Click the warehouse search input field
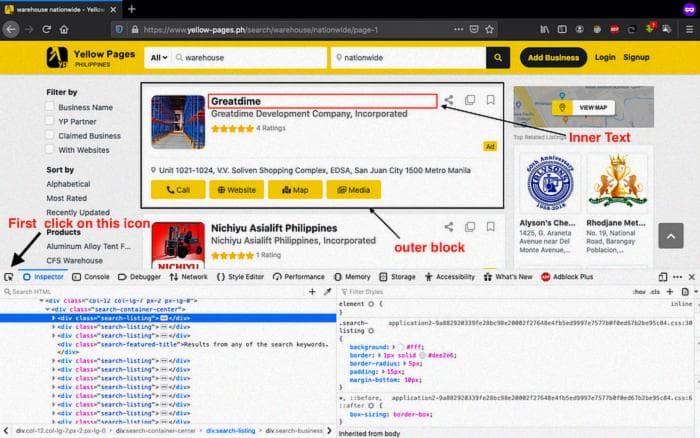The image size is (700, 438). [x=250, y=58]
